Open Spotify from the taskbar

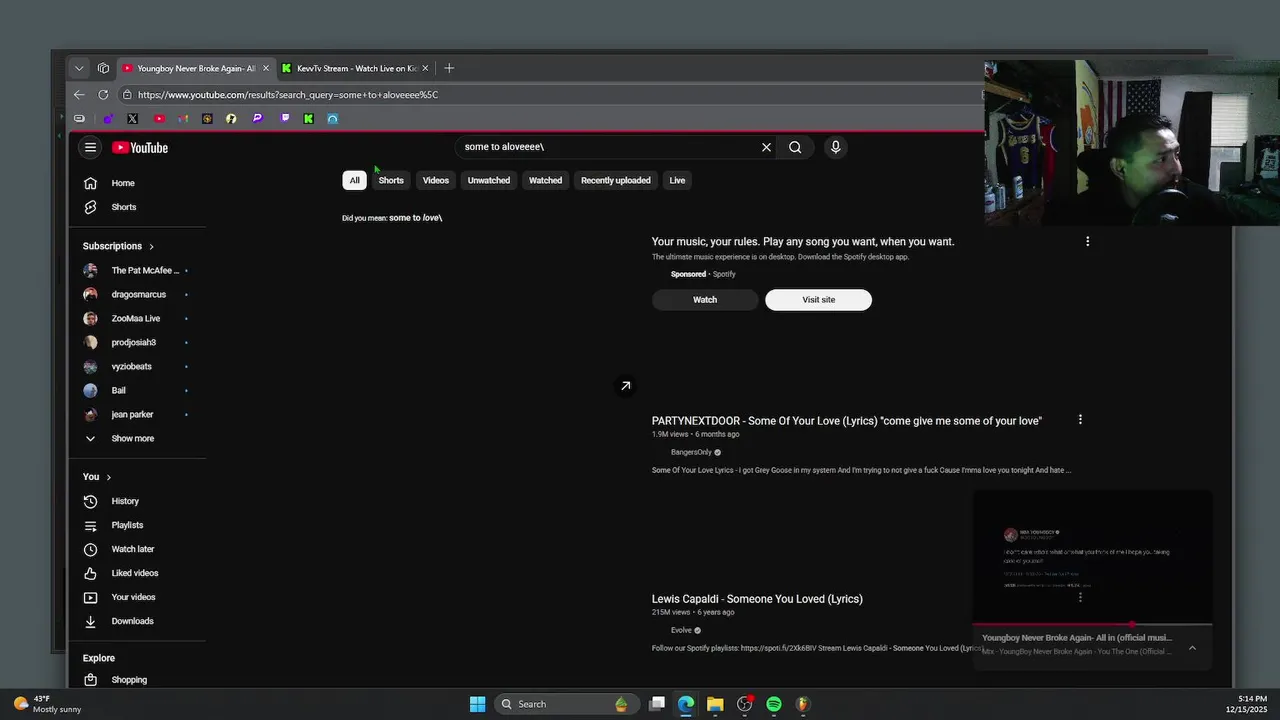click(x=774, y=704)
